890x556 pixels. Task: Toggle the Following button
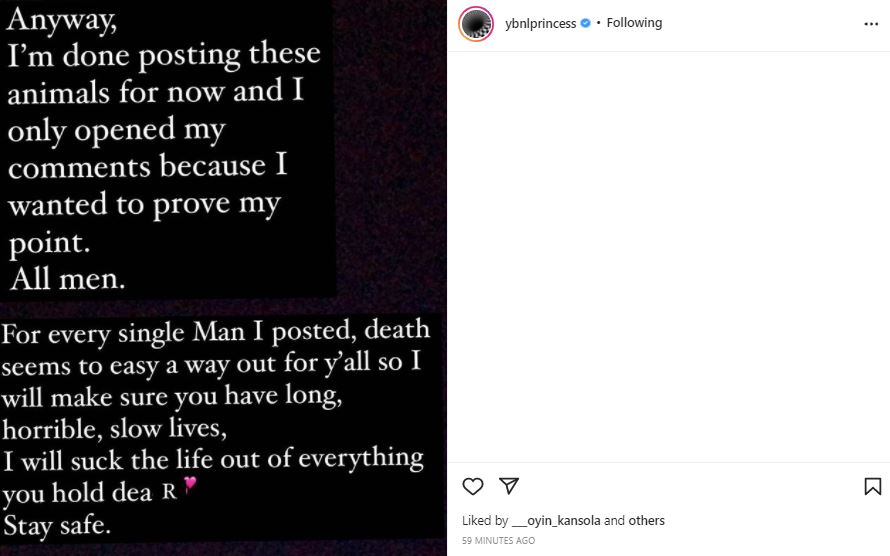634,23
